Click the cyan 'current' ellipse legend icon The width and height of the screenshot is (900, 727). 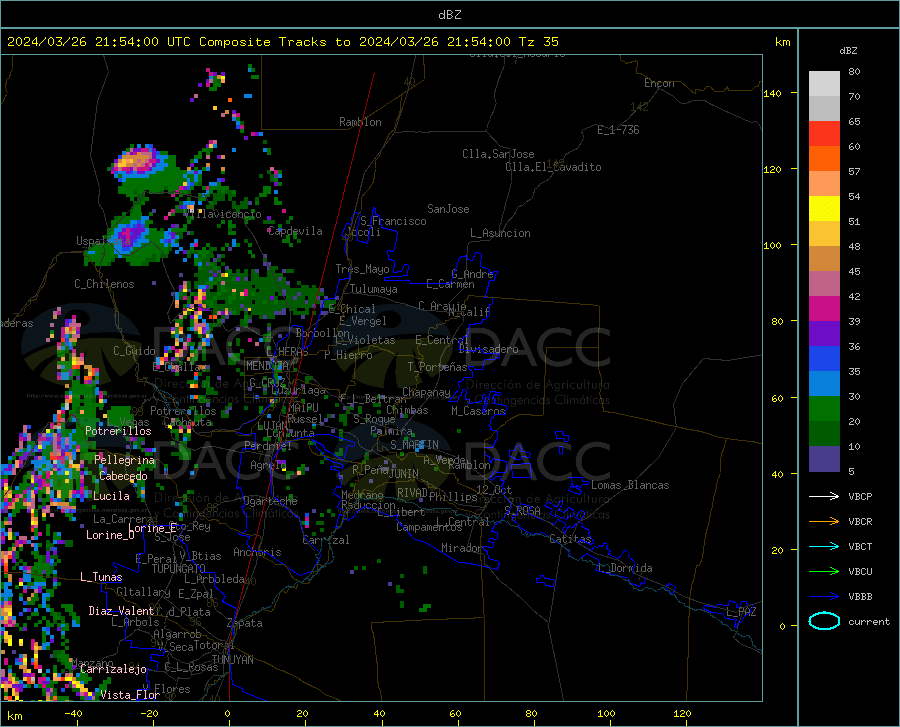coord(824,621)
